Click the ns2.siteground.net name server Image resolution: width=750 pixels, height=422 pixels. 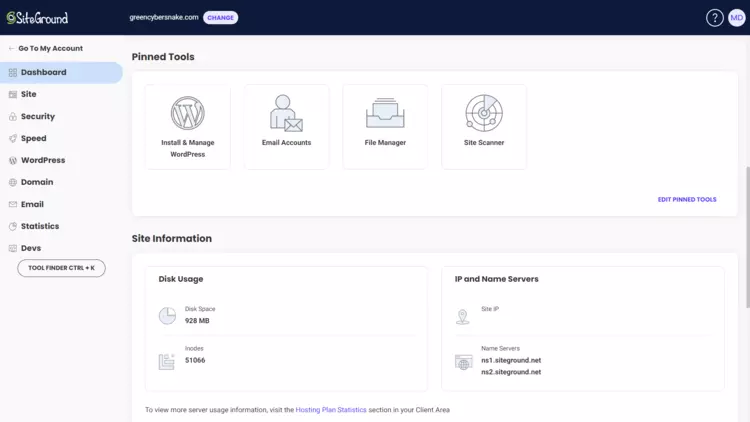coord(511,372)
